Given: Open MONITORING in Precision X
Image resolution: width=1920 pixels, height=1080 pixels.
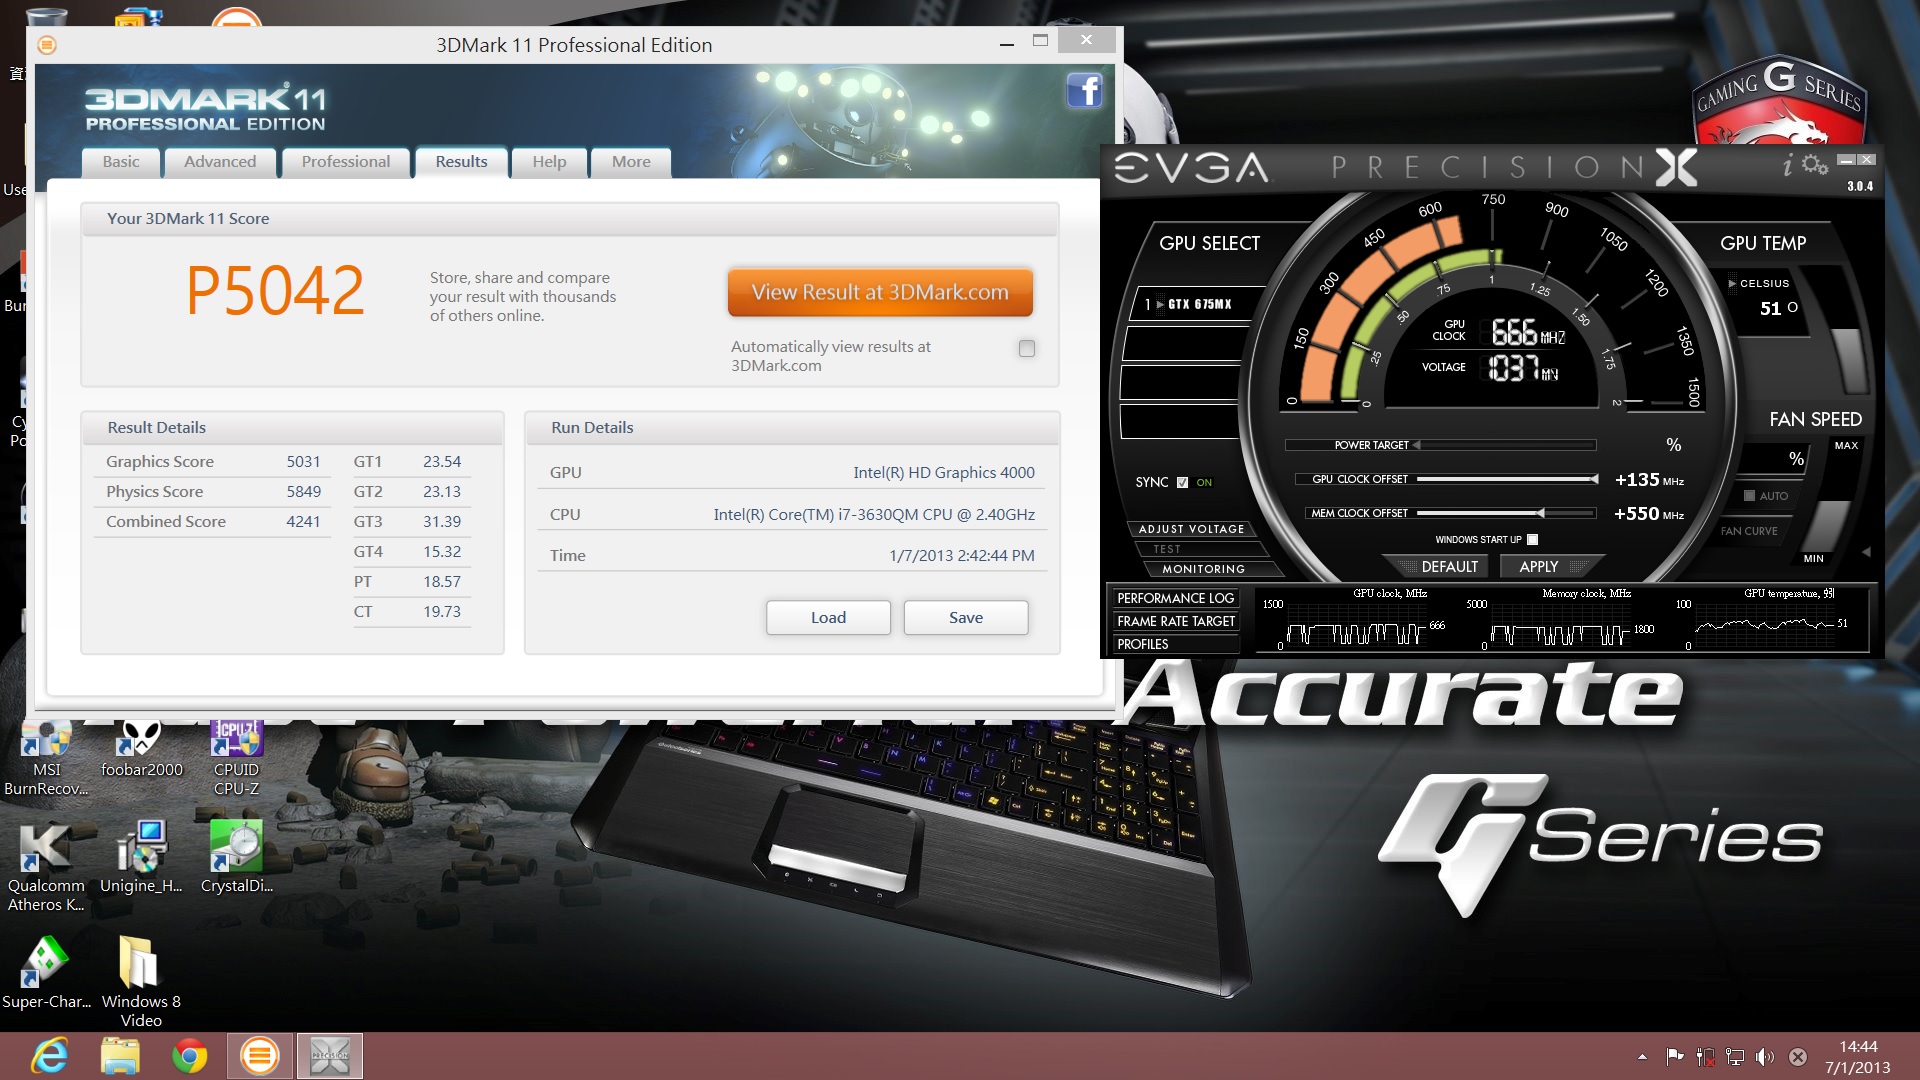Looking at the screenshot, I should [1203, 569].
